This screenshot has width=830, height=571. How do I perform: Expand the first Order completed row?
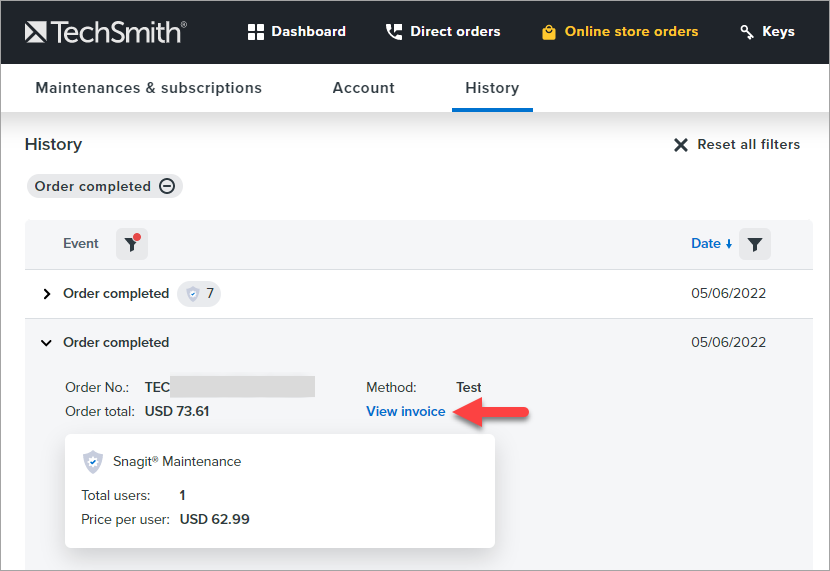(46, 294)
